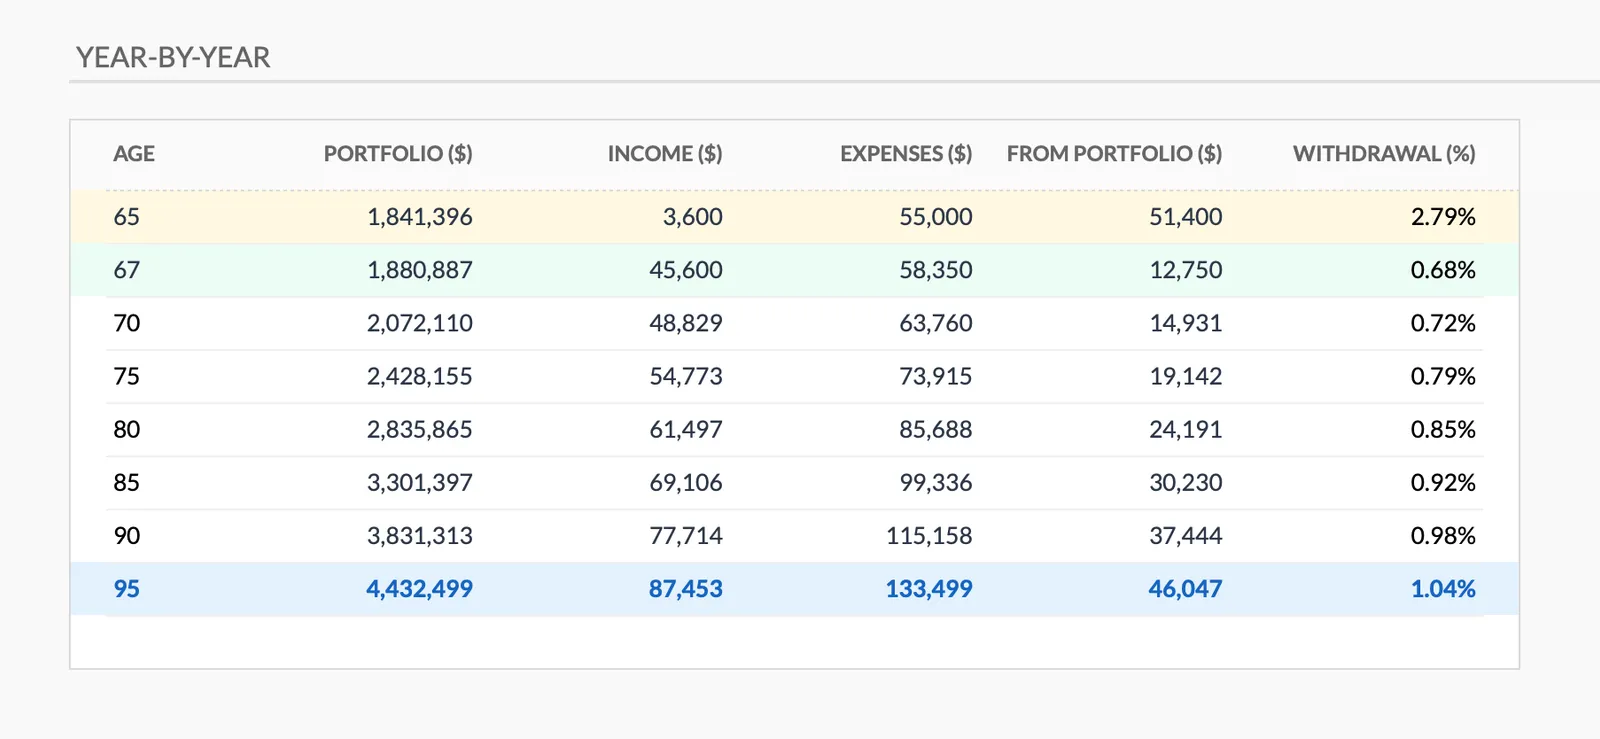The height and width of the screenshot is (739, 1600).
Task: Click the 4,432,499 portfolio value
Action: coord(419,589)
